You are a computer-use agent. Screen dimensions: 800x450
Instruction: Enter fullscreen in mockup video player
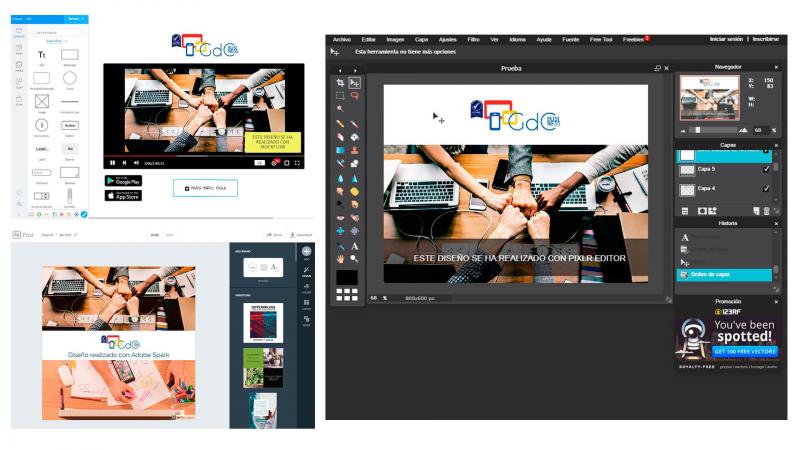coord(297,163)
